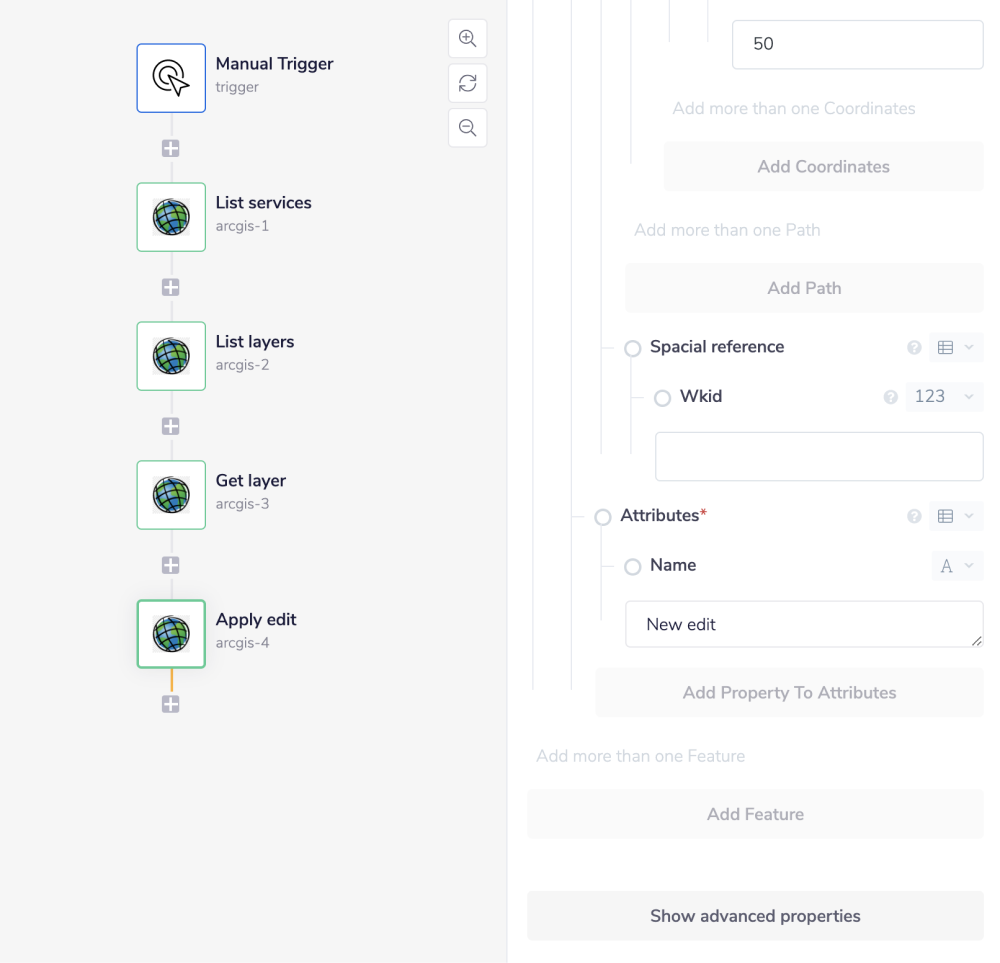Select the List services ArcGIS node
Screen dimensions: 1000x963
pos(171,217)
